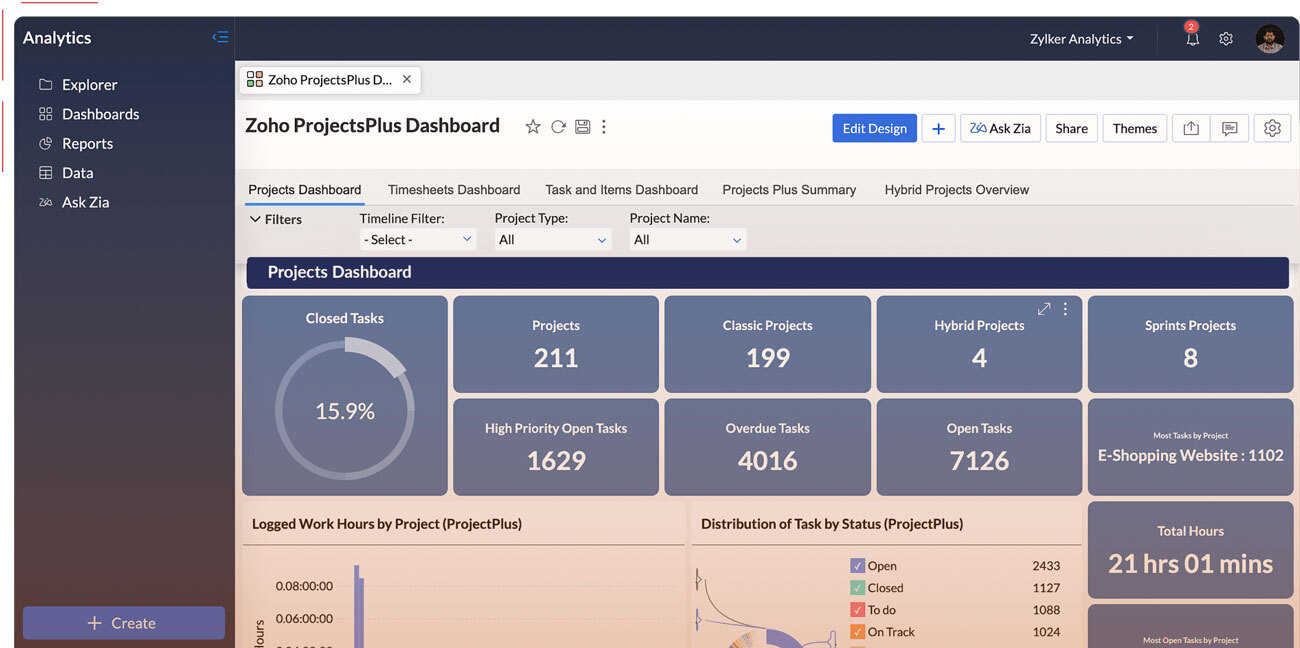Click the blue-outlined plus button
Image resolution: width=1300 pixels, height=648 pixels.
[938, 128]
